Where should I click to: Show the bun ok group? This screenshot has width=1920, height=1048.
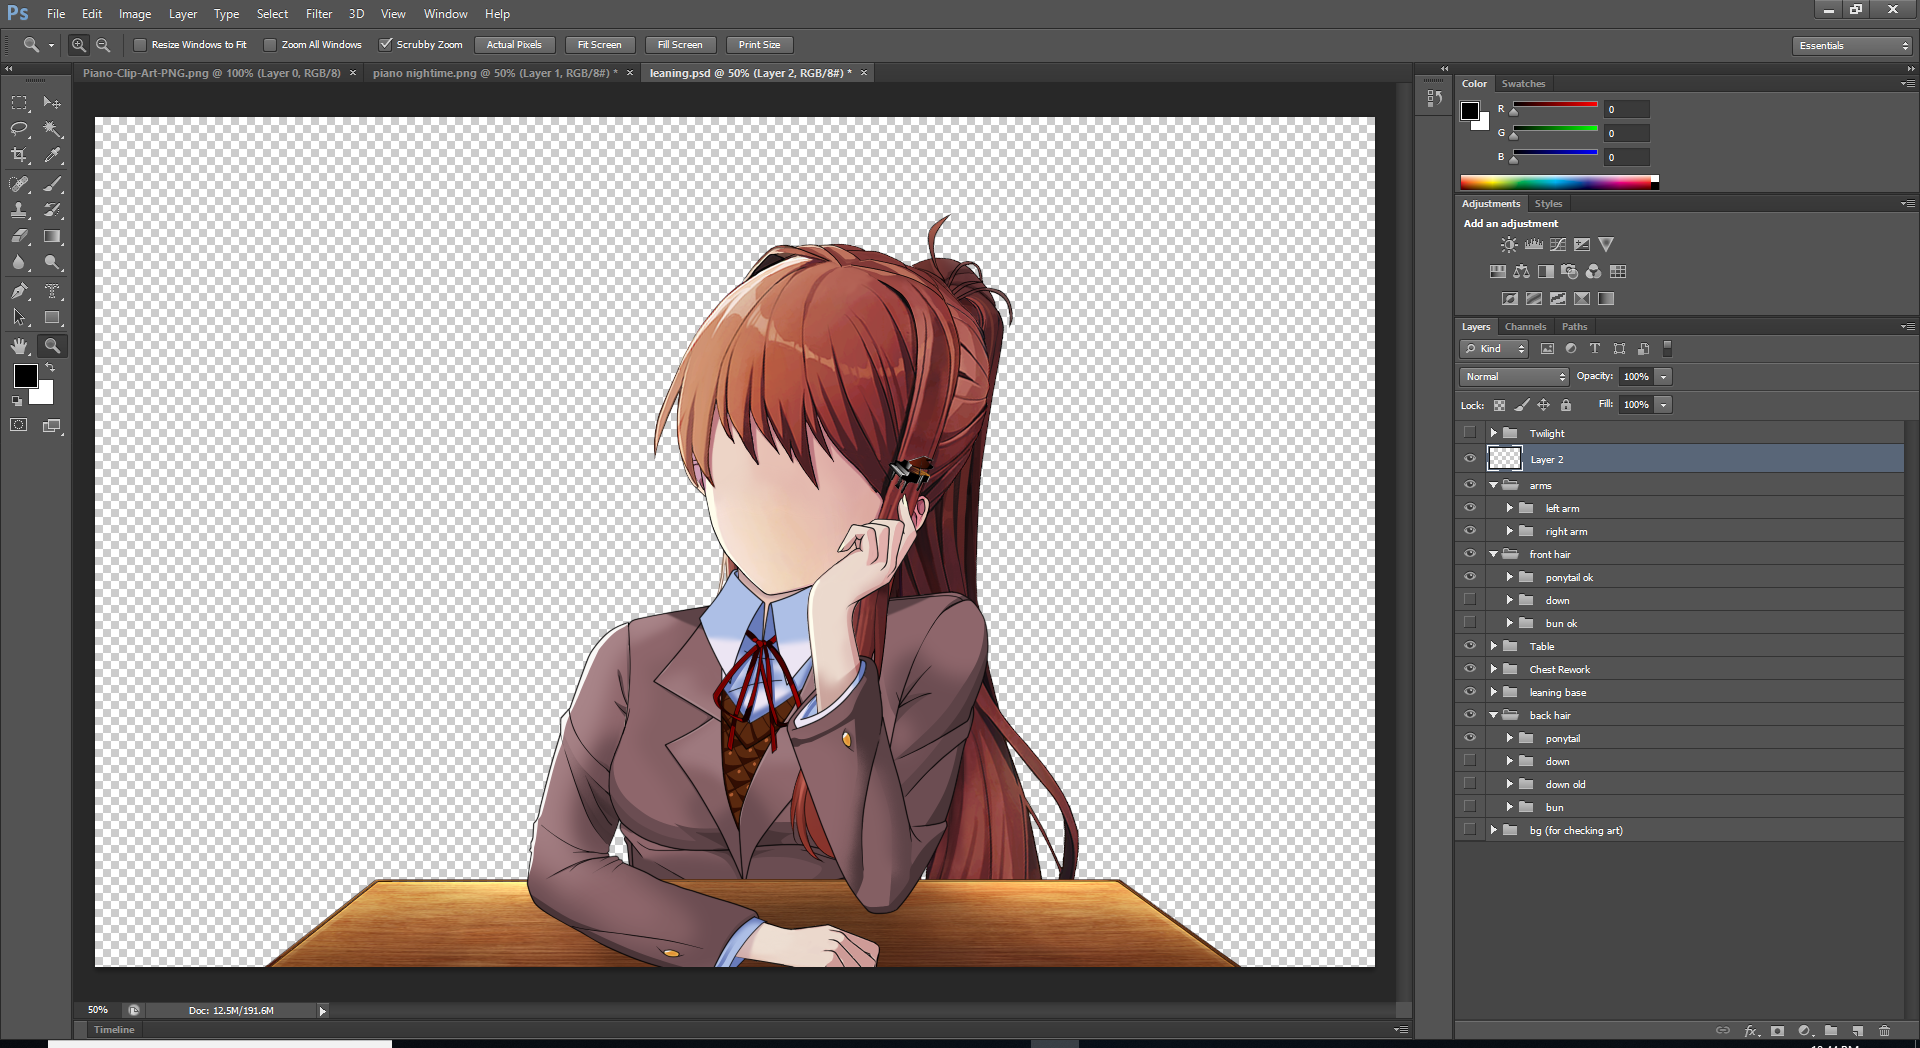click(x=1469, y=623)
